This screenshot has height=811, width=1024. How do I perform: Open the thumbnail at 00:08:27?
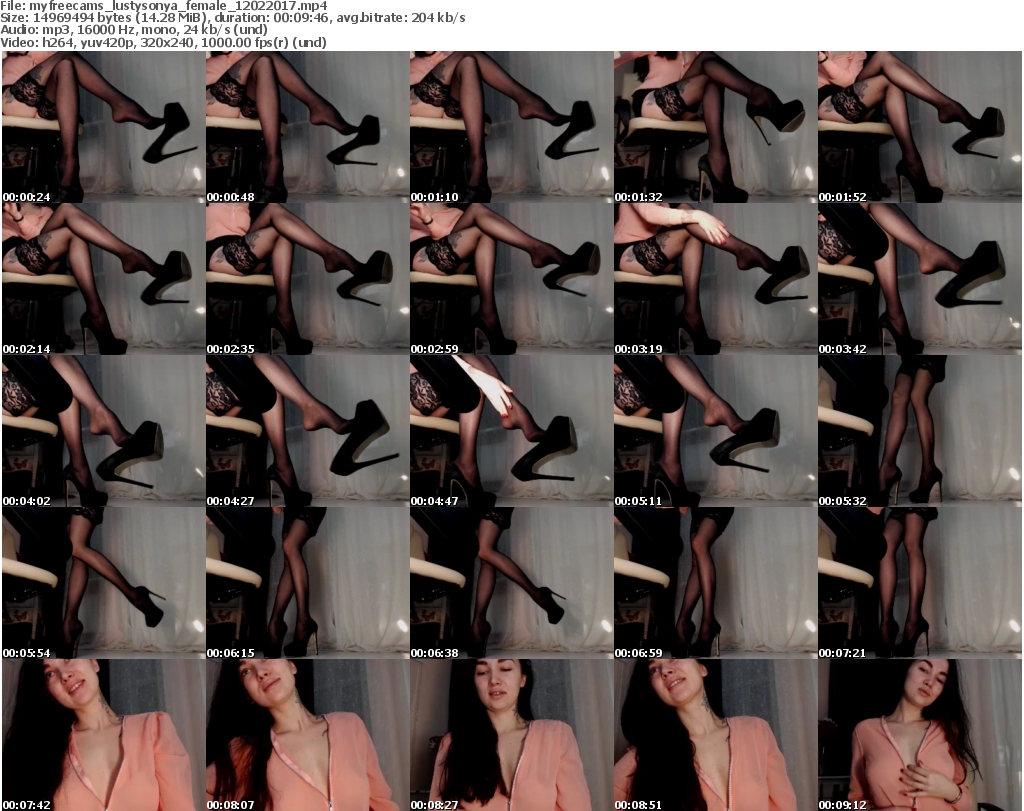click(x=511, y=735)
